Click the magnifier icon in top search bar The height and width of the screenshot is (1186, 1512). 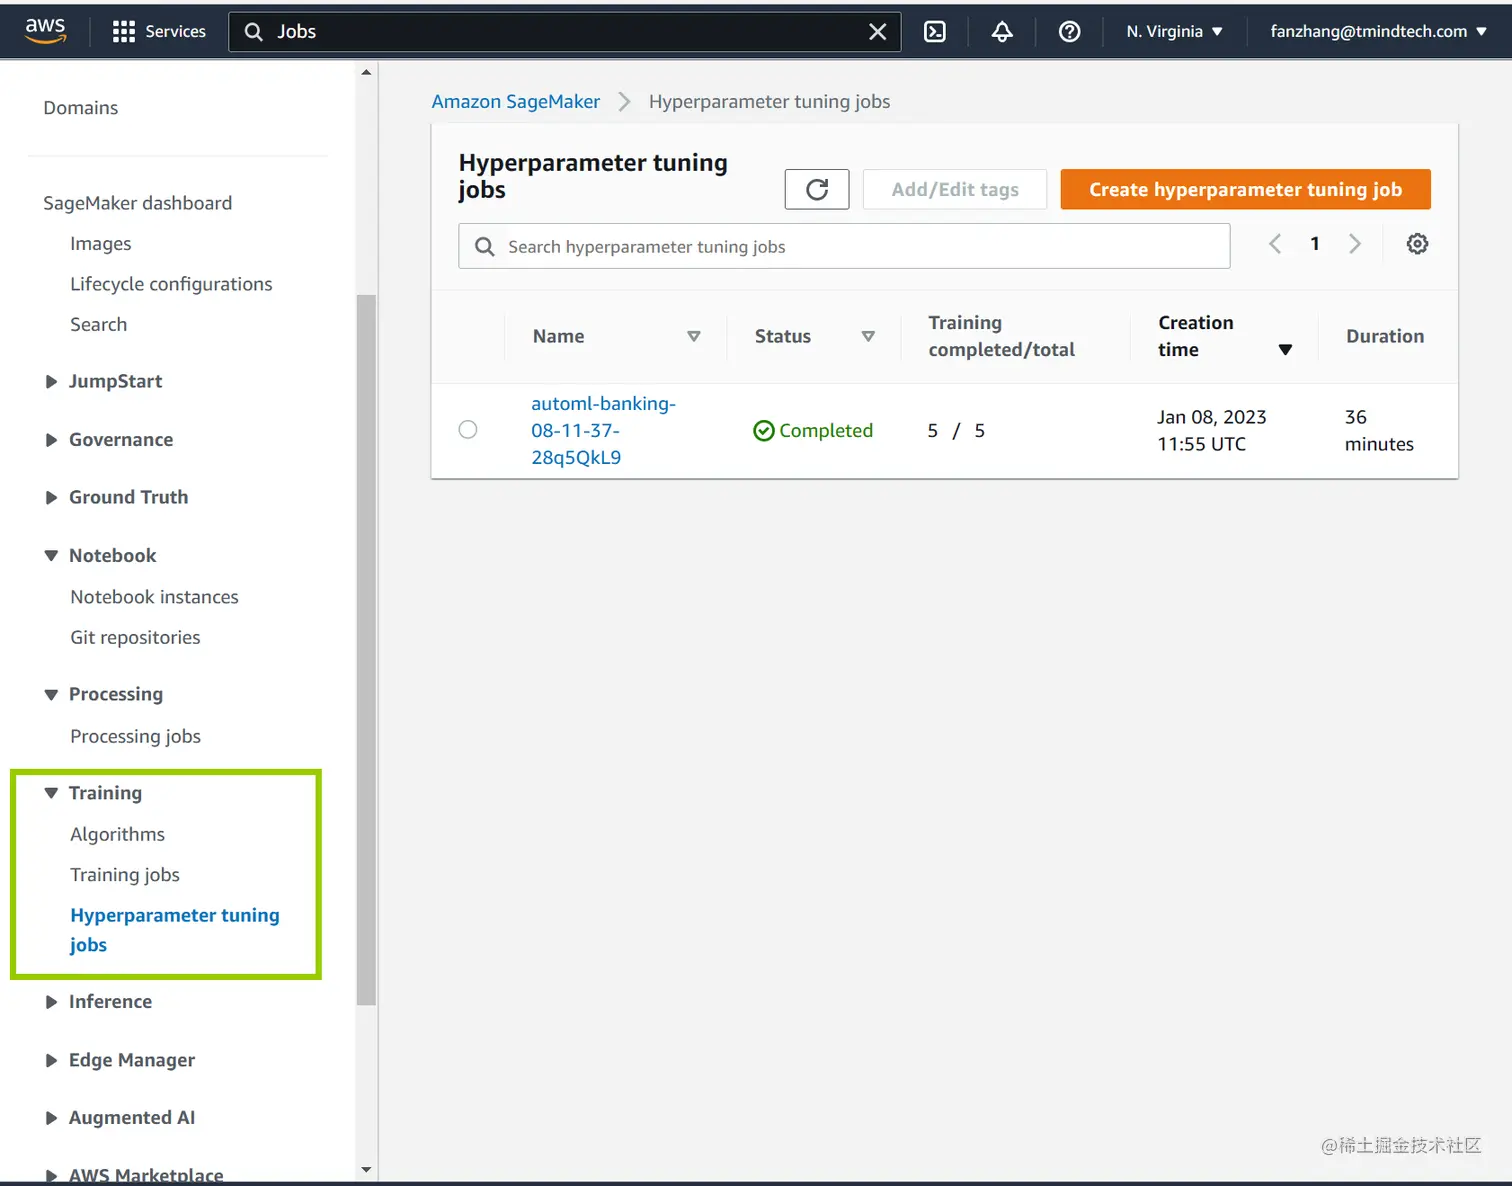click(x=254, y=32)
